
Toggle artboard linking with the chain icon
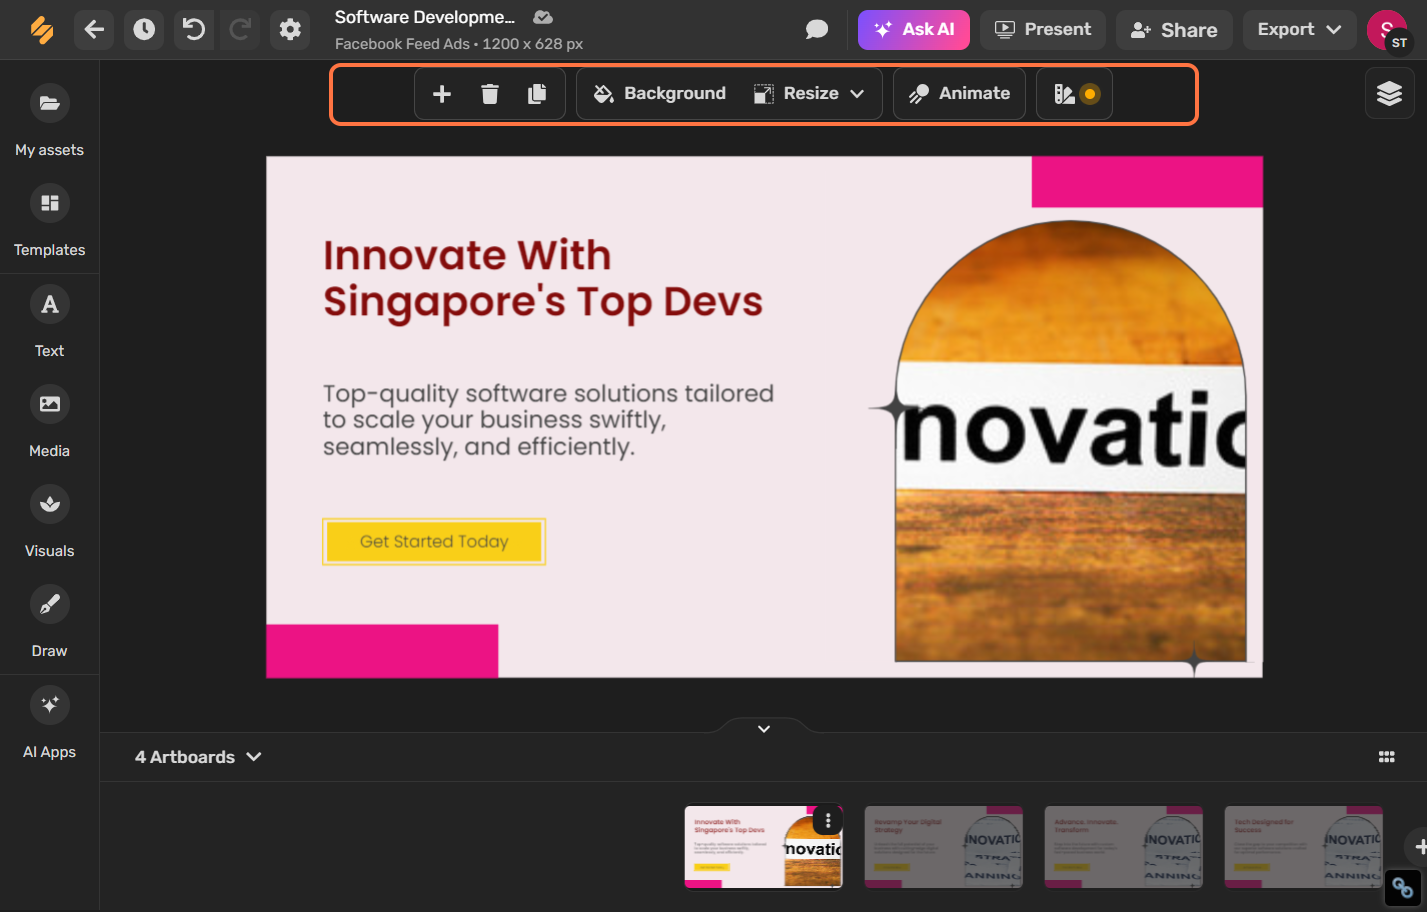[x=1402, y=888]
